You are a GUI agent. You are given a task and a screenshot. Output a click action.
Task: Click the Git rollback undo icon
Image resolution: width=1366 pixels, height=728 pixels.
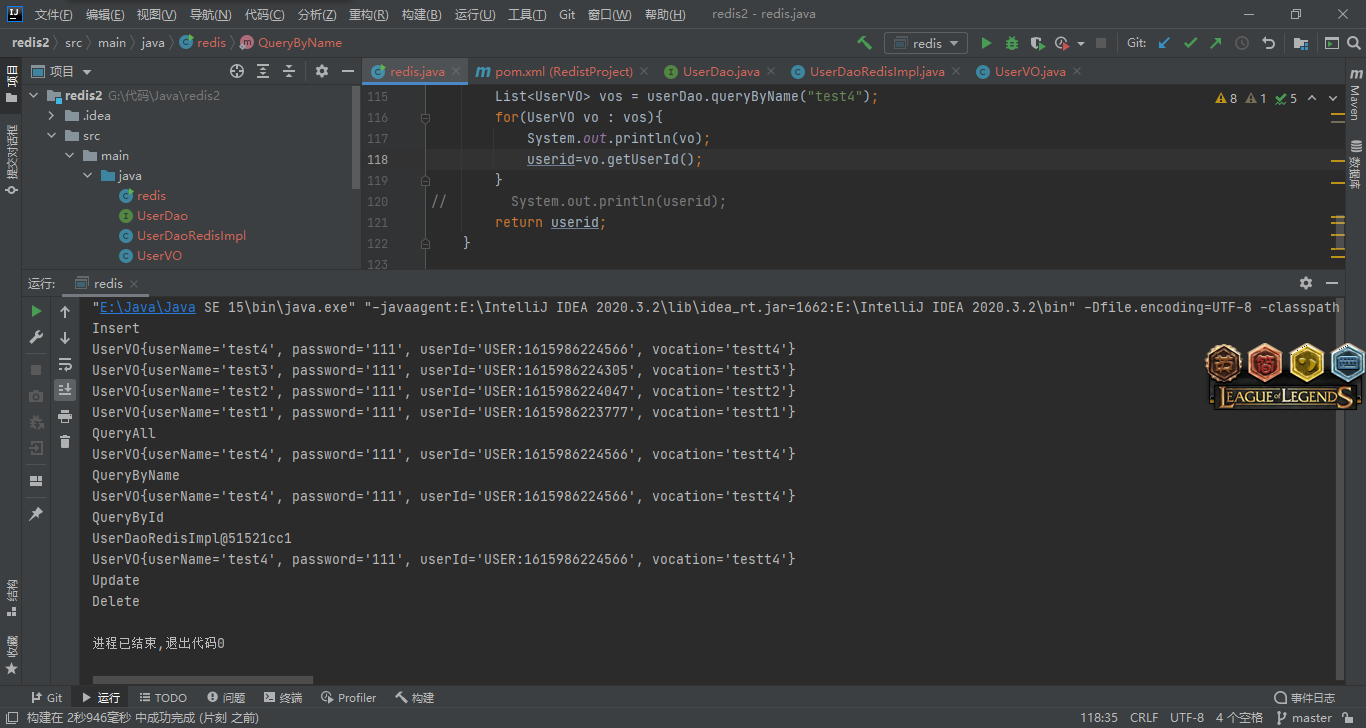click(1269, 43)
